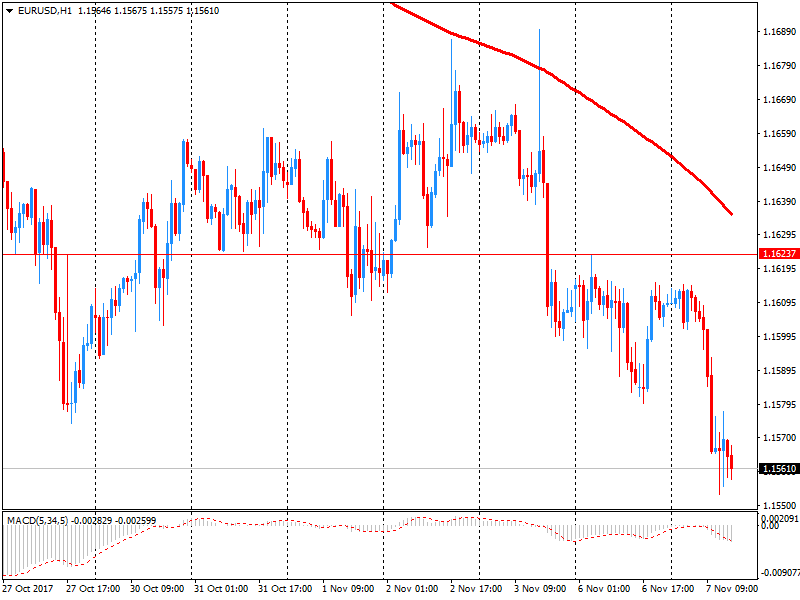The width and height of the screenshot is (800, 600).
Task: Click the 1.15500 price axis label
Action: click(x=779, y=505)
